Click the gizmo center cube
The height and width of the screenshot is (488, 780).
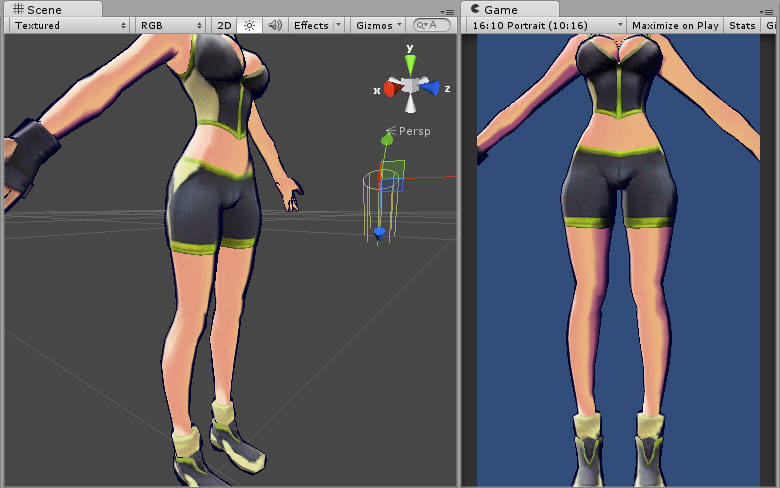(410, 86)
